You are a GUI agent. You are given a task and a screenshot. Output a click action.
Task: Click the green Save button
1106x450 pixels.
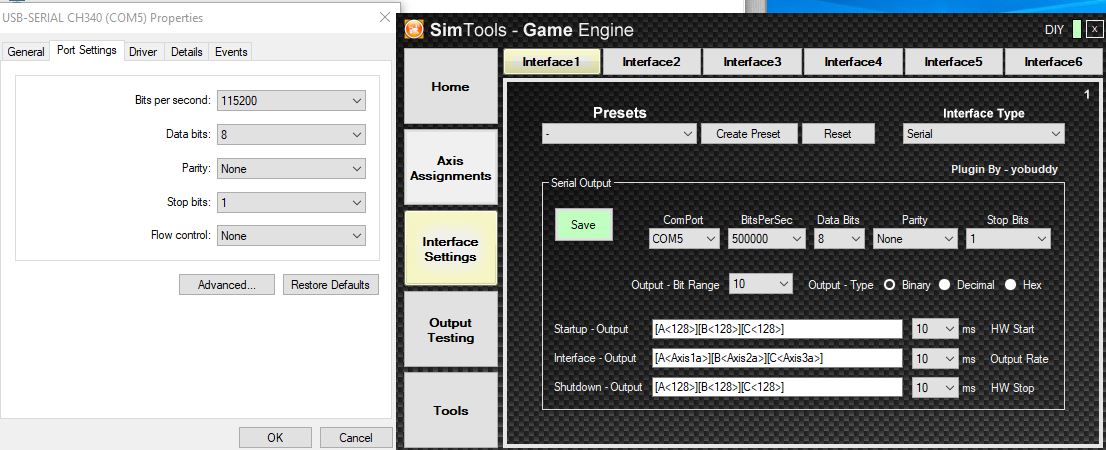tap(583, 224)
